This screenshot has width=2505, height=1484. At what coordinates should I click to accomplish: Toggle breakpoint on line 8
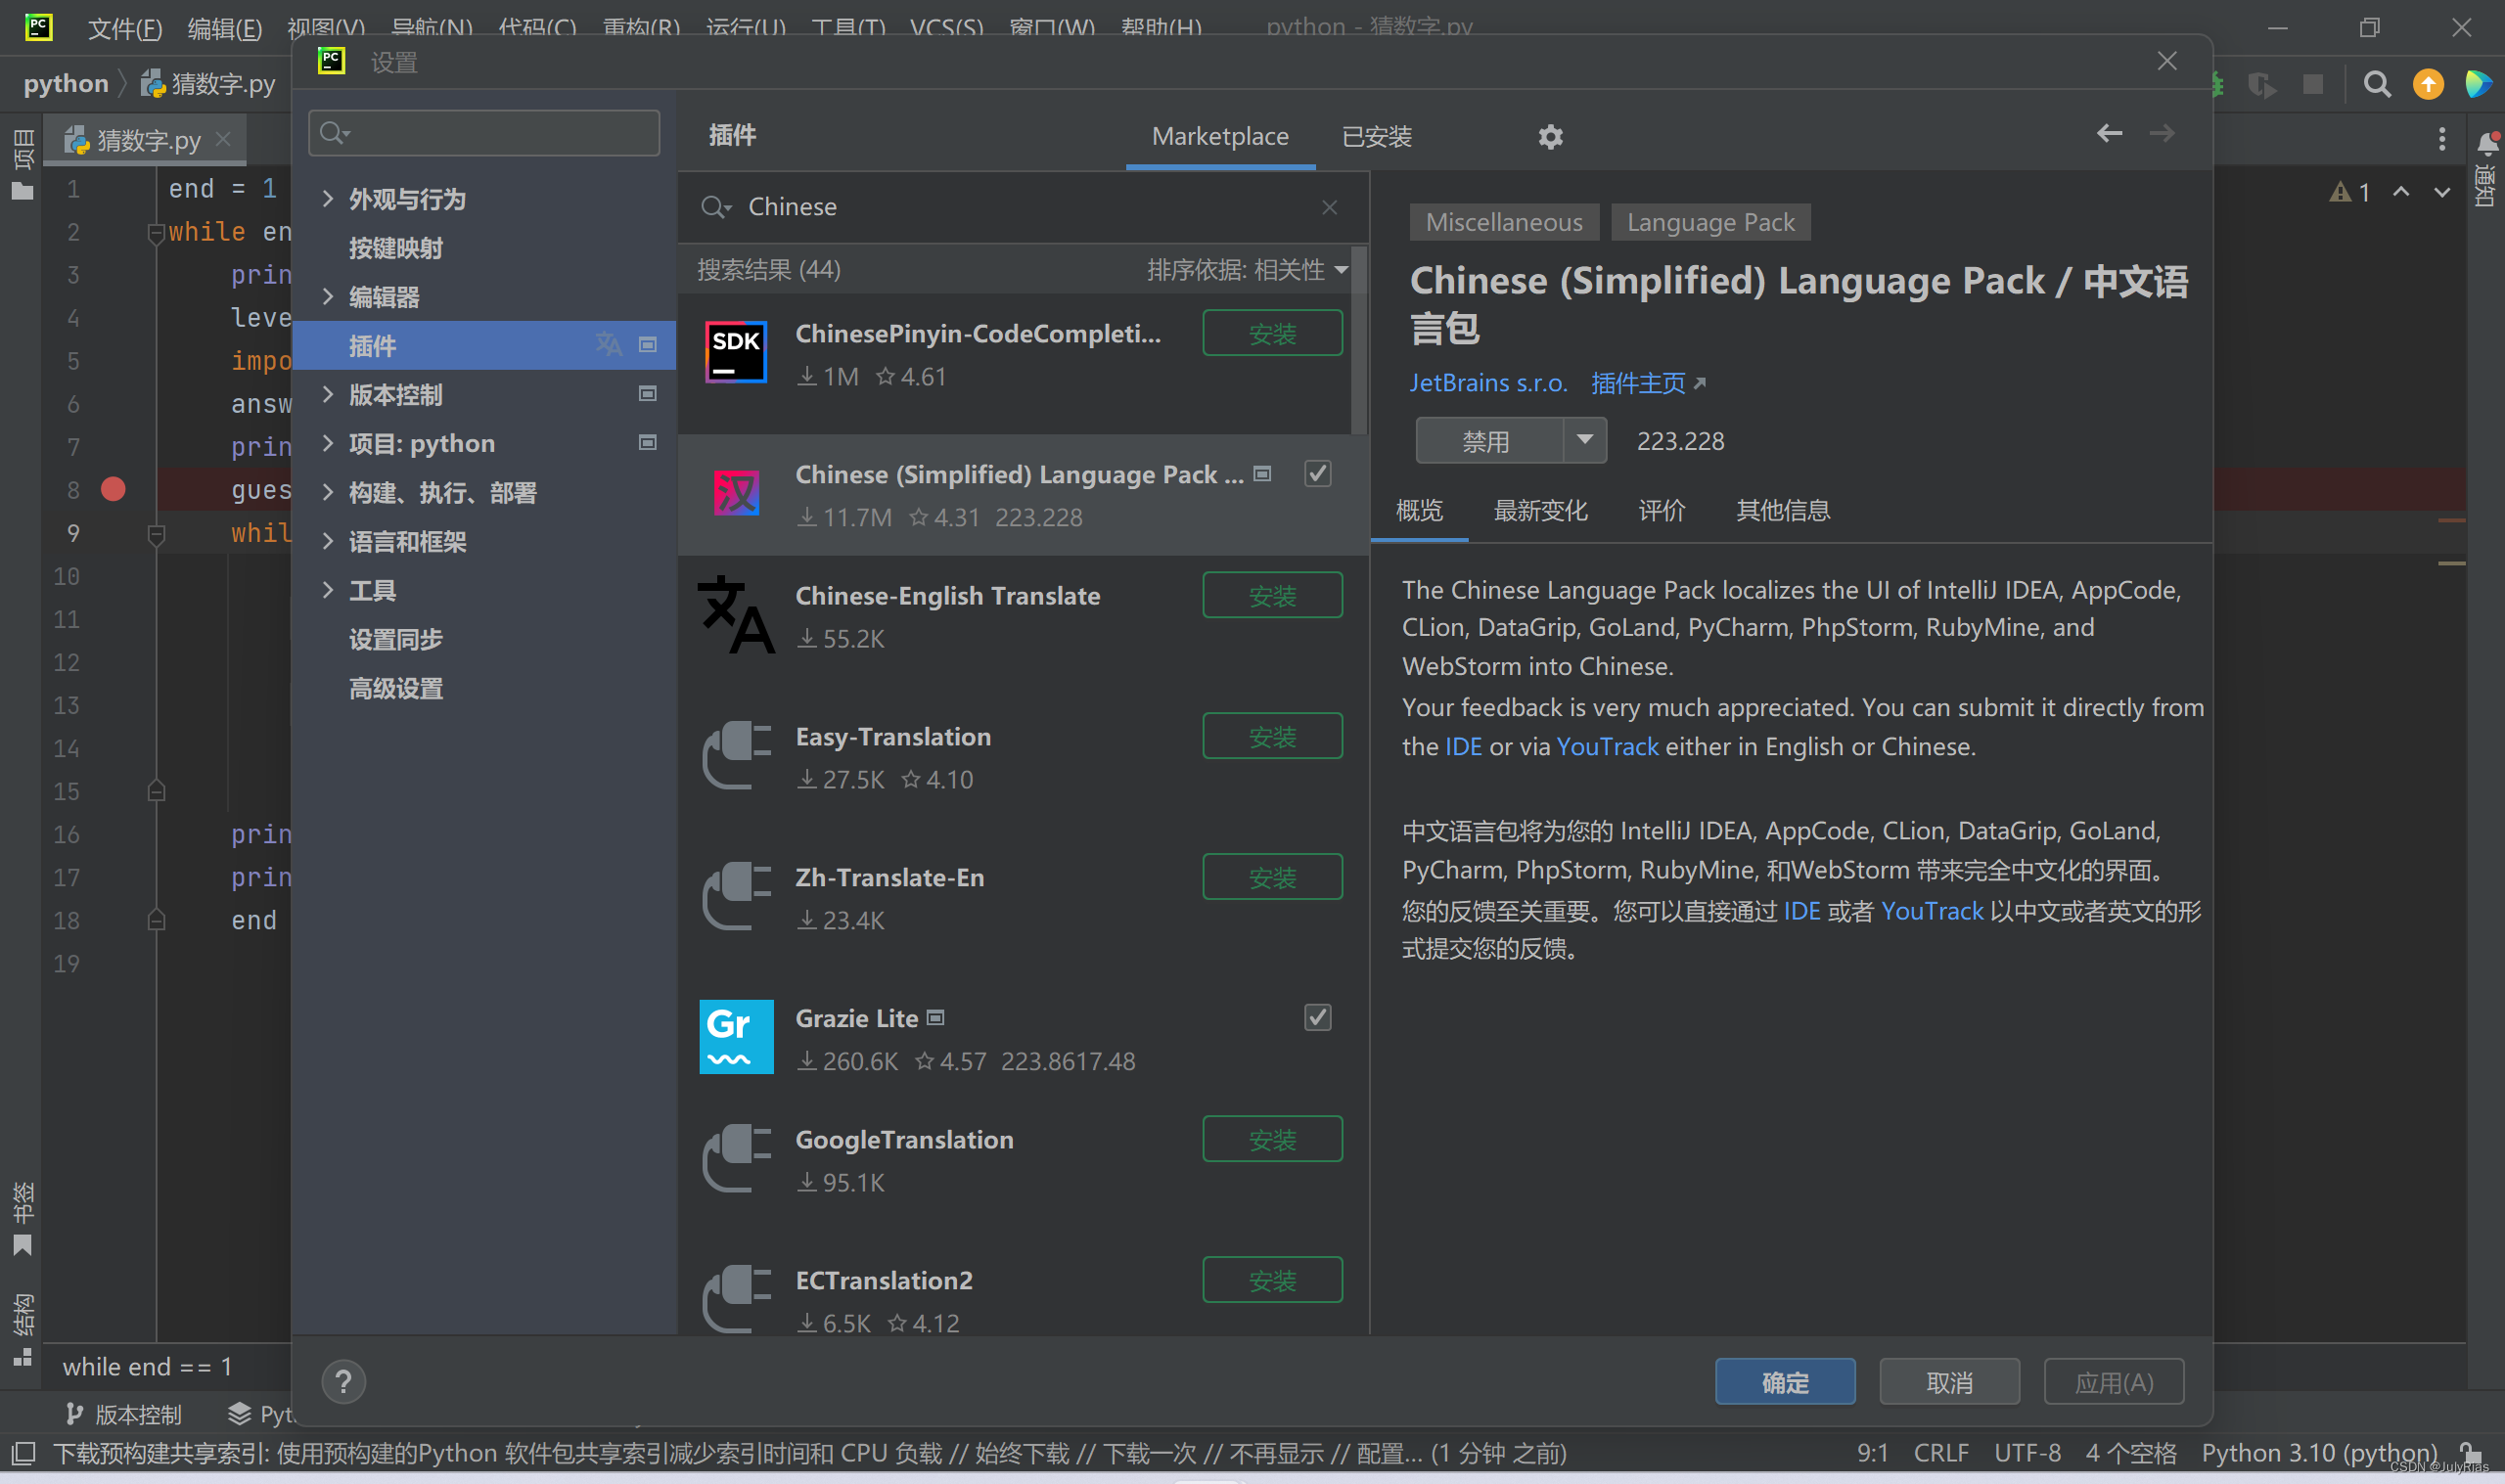point(113,489)
